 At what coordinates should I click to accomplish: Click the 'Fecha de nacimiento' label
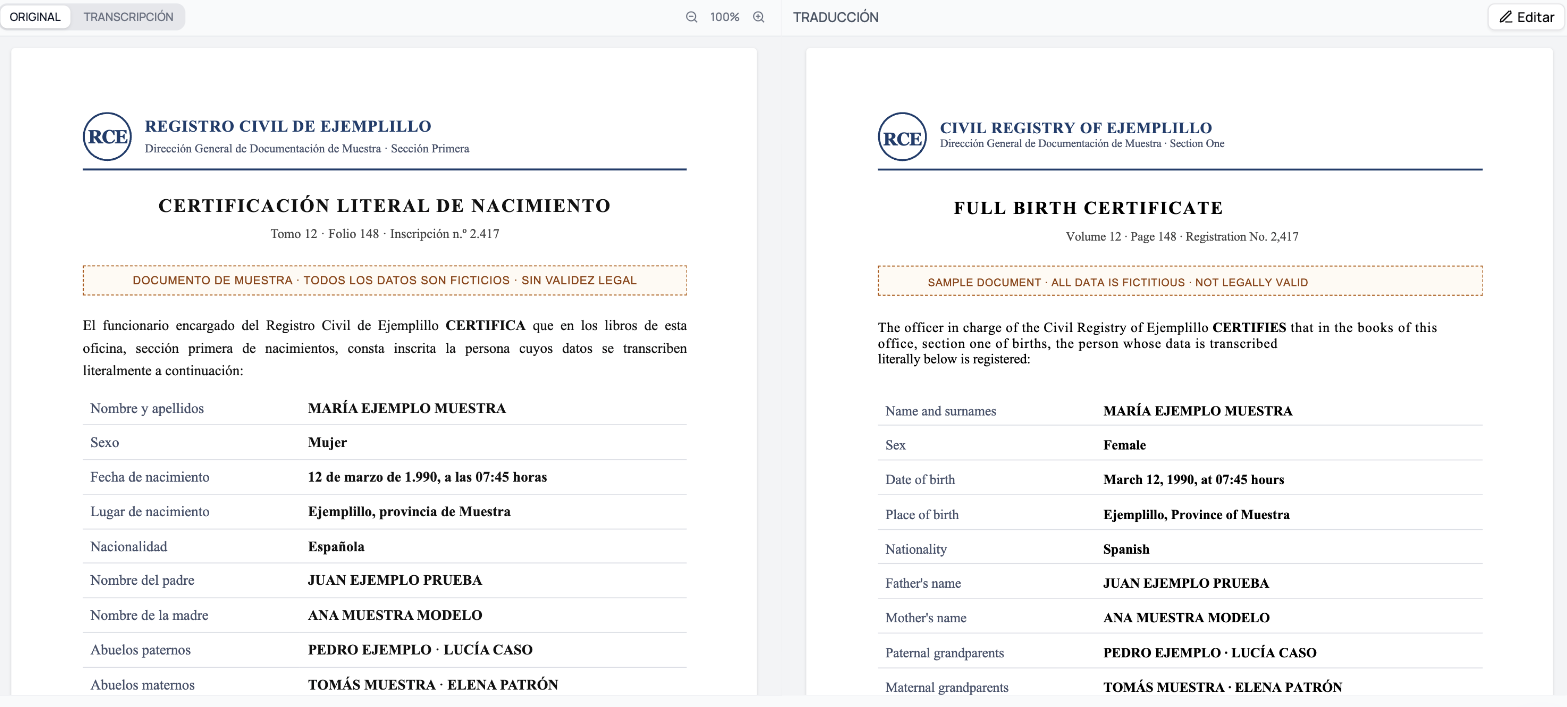point(150,477)
